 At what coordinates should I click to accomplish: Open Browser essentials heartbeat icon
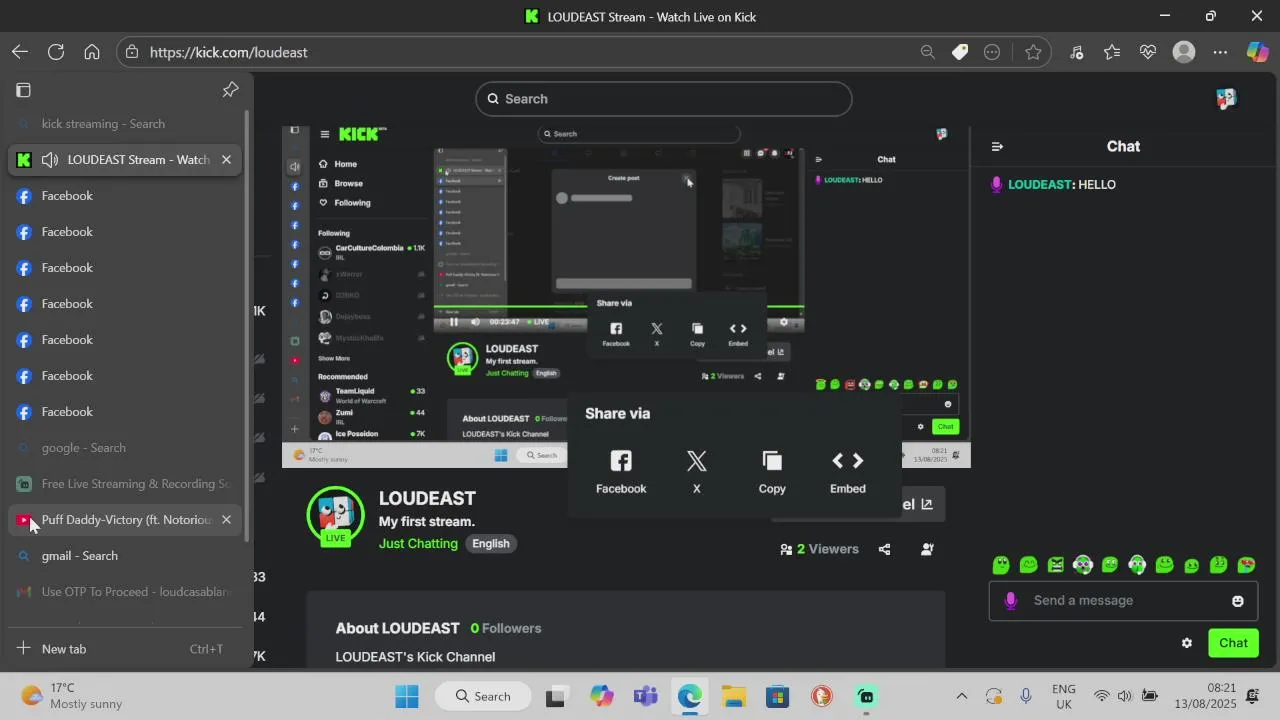1148,52
